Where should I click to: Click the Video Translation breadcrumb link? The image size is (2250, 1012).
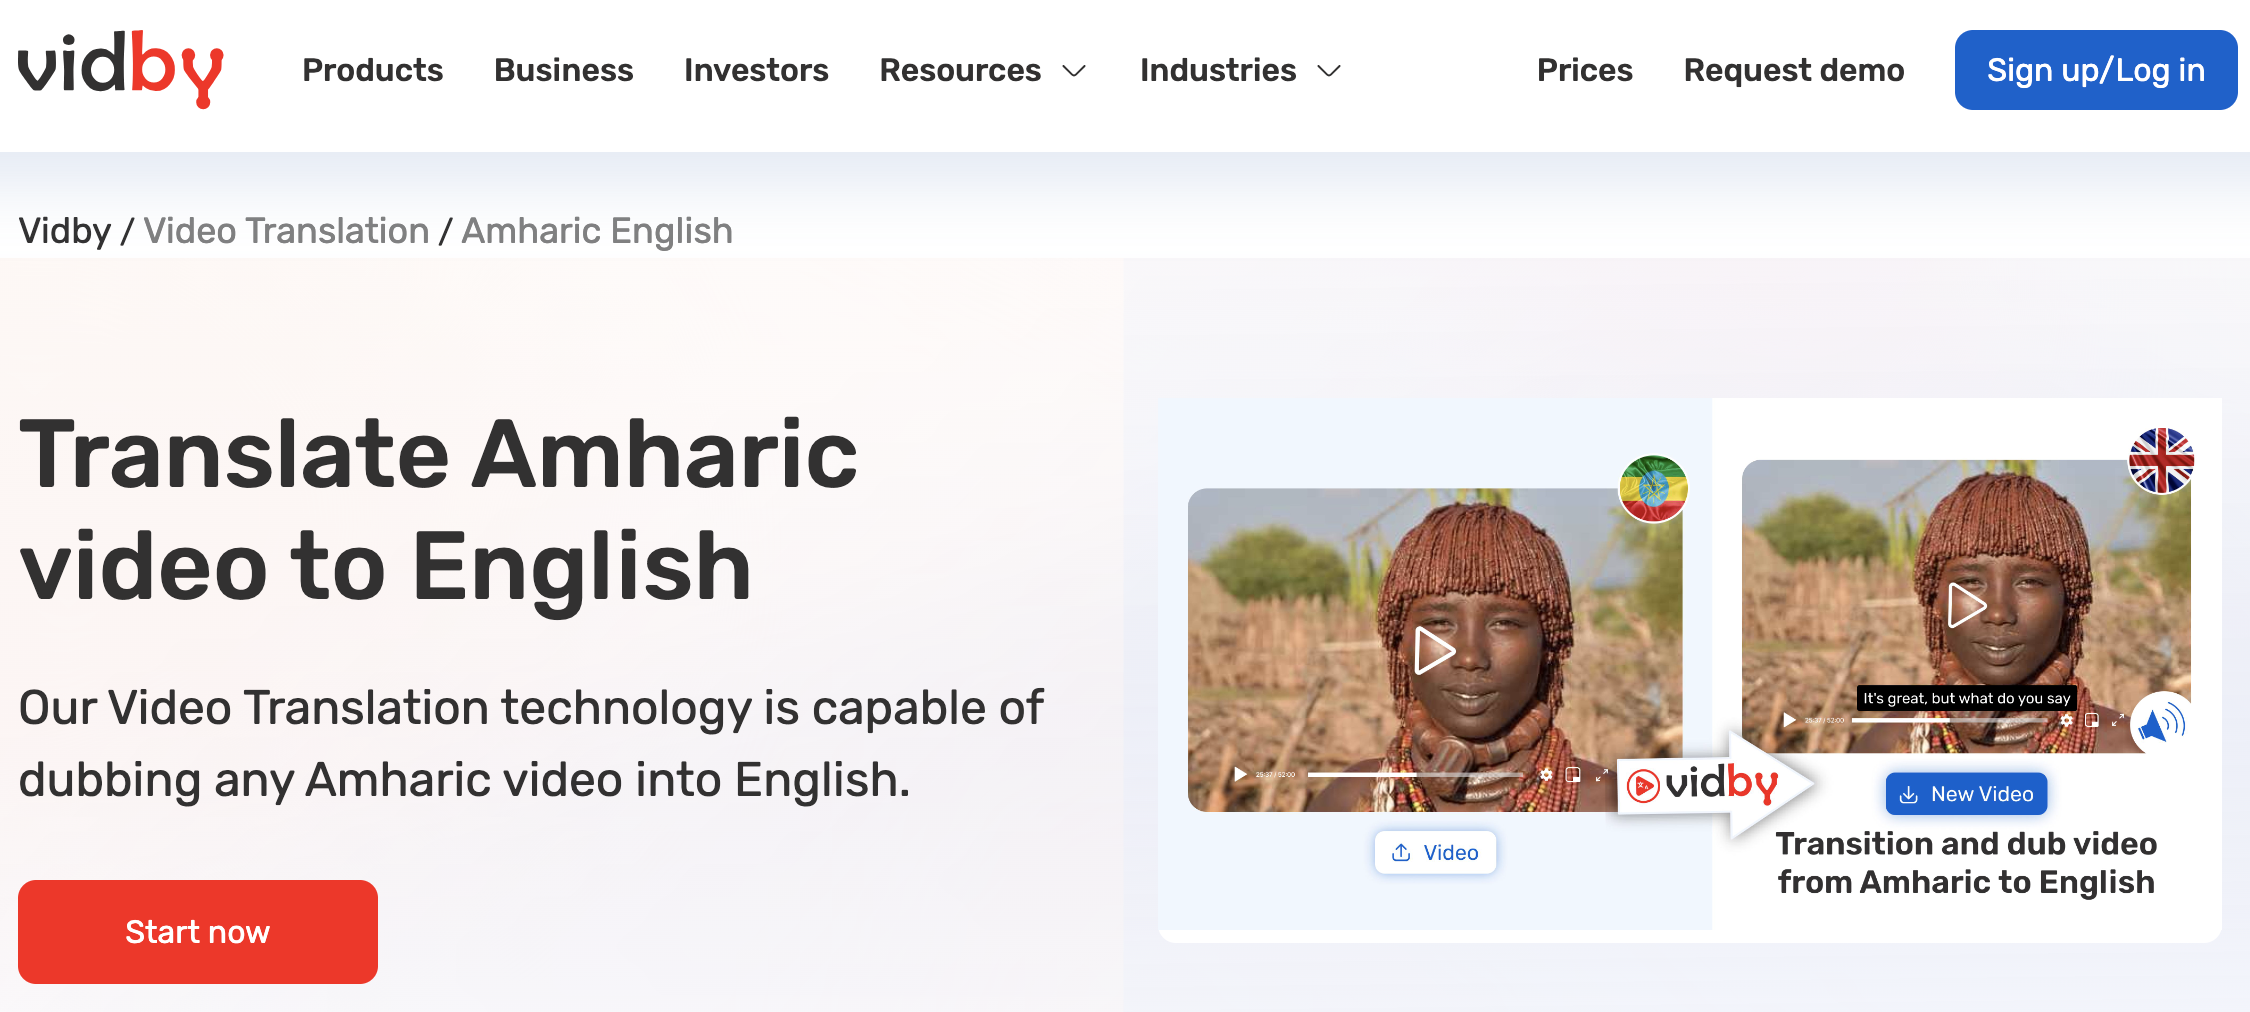tap(286, 231)
